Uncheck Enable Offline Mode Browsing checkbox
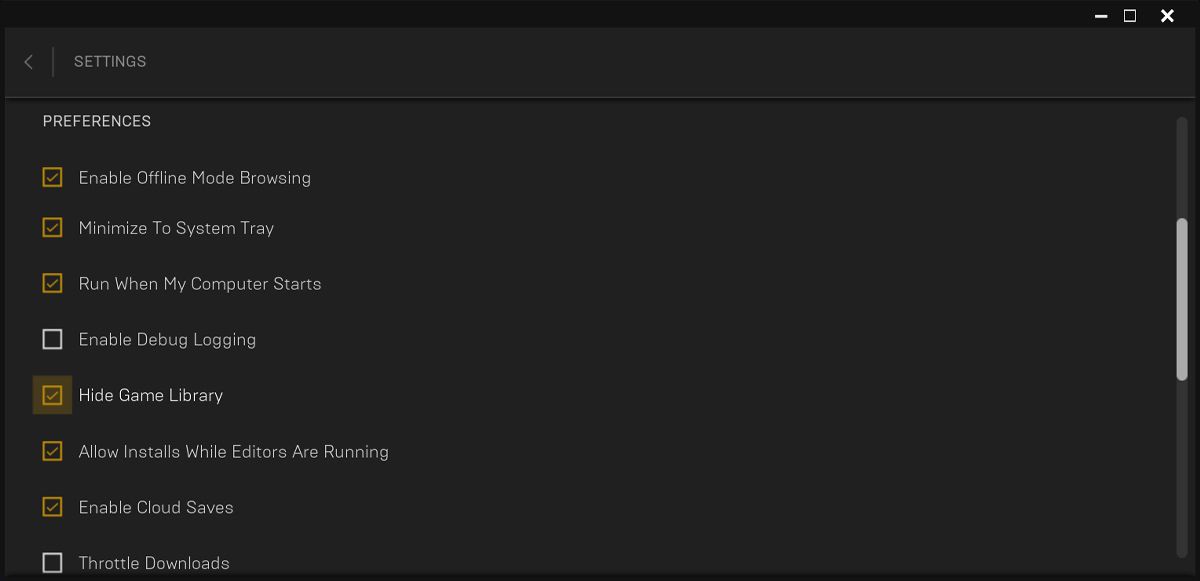Image resolution: width=1200 pixels, height=581 pixels. 52,178
